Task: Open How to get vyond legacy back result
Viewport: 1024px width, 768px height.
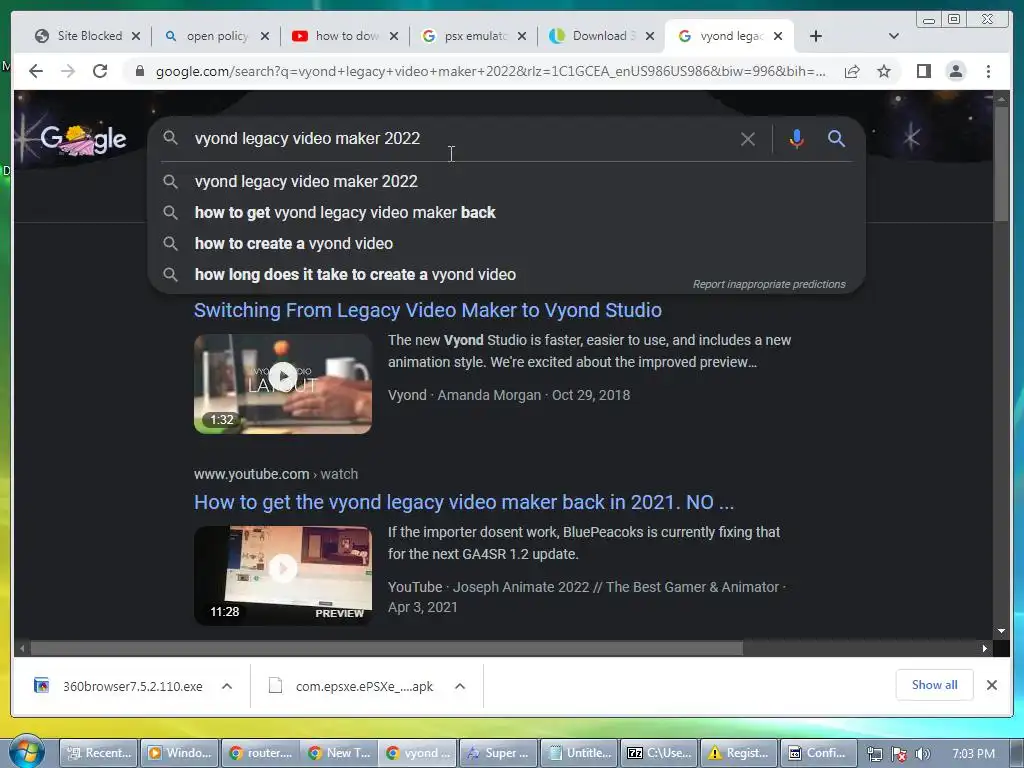Action: point(464,502)
